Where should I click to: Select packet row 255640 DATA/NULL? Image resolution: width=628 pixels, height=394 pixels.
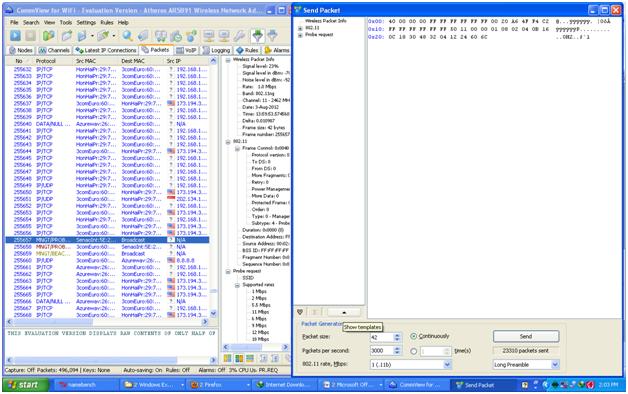pyautogui.click(x=107, y=124)
